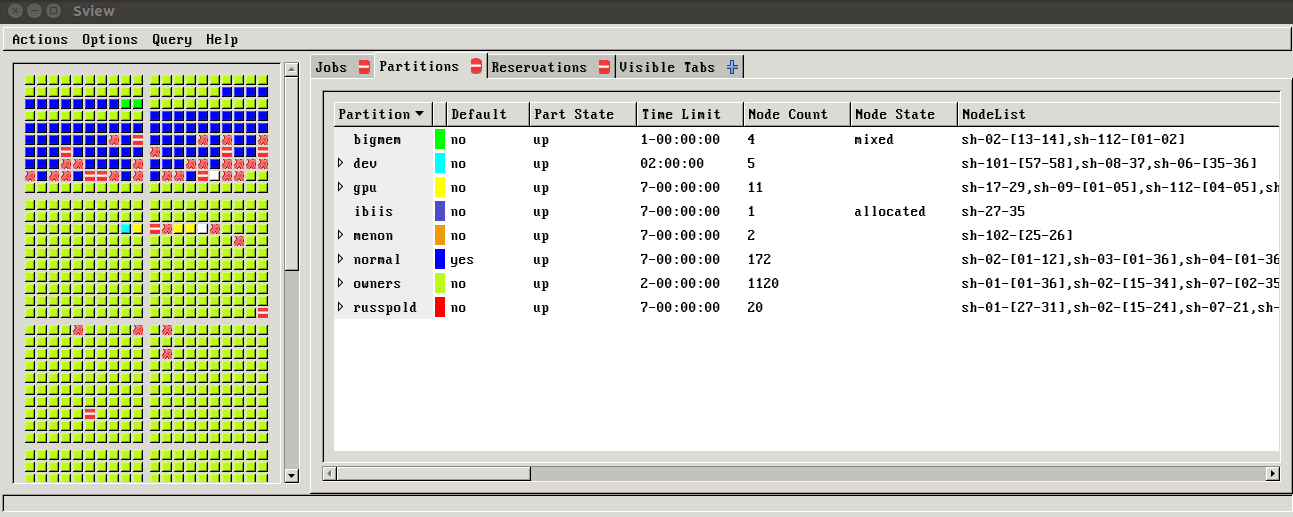Click the Default column header
1293x517 pixels.
pos(488,114)
